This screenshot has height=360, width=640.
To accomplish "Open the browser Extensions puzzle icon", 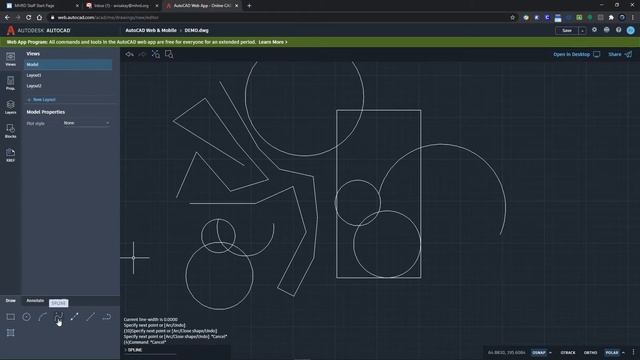I will point(611,18).
